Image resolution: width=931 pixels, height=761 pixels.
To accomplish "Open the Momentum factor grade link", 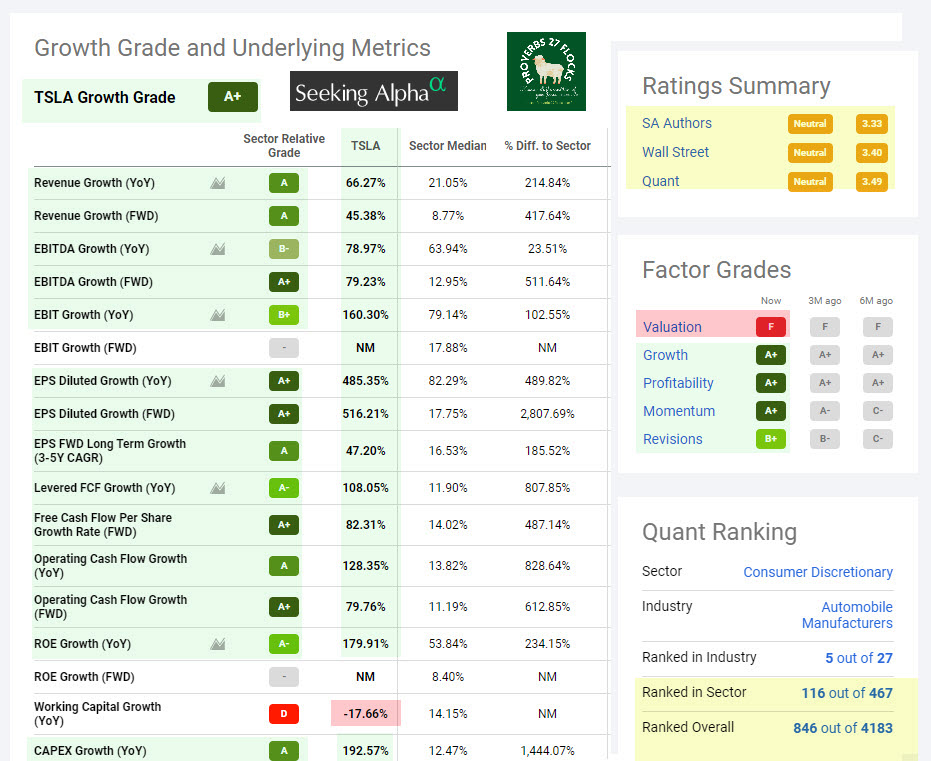I will tap(679, 411).
